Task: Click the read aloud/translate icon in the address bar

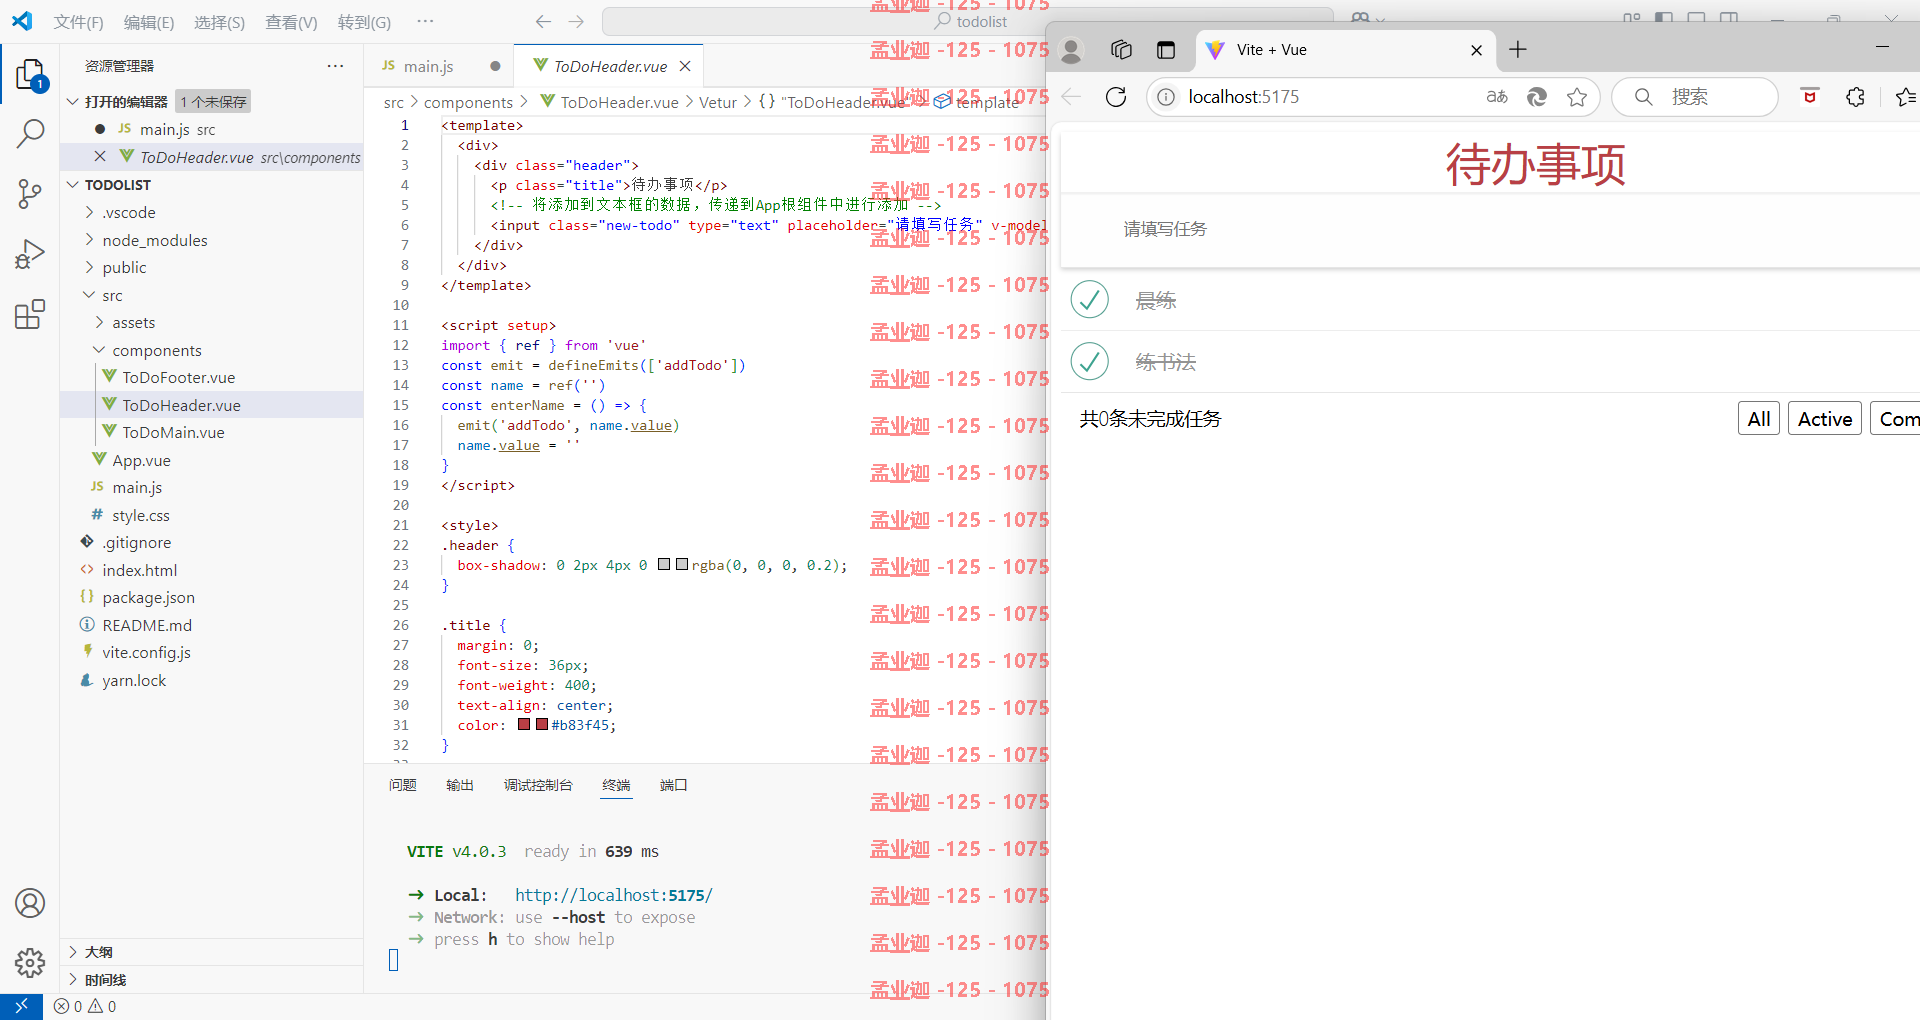Action: pyautogui.click(x=1497, y=97)
